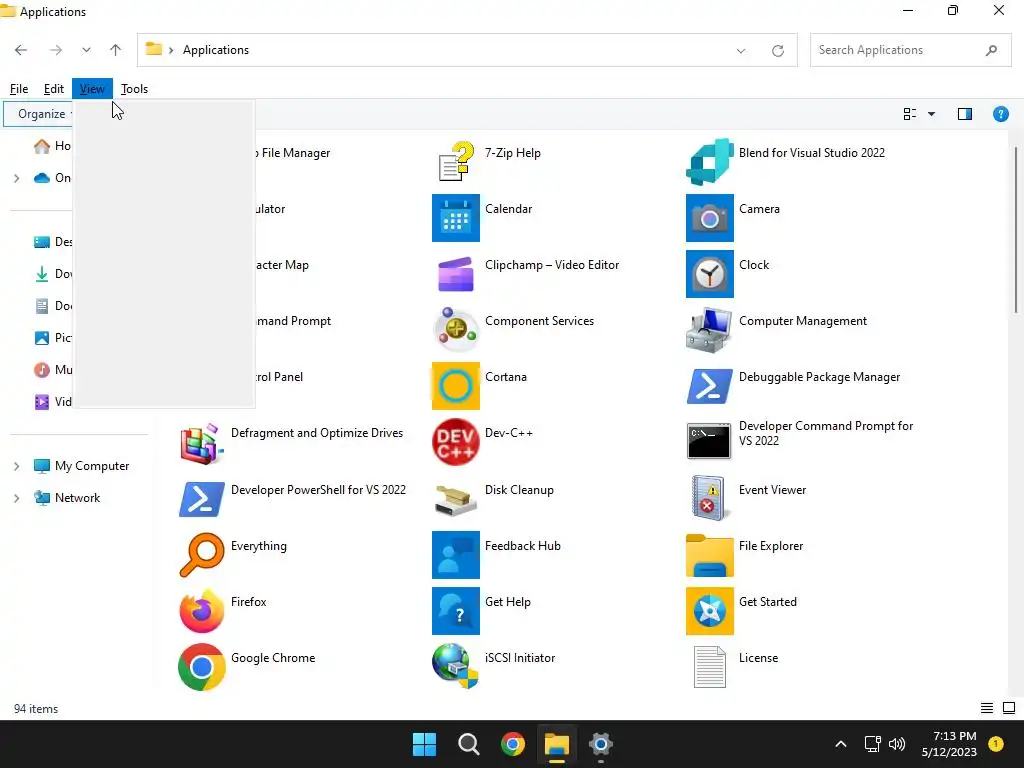The width and height of the screenshot is (1024, 768).
Task: Open the 7-Zip Help icon
Action: (455, 162)
